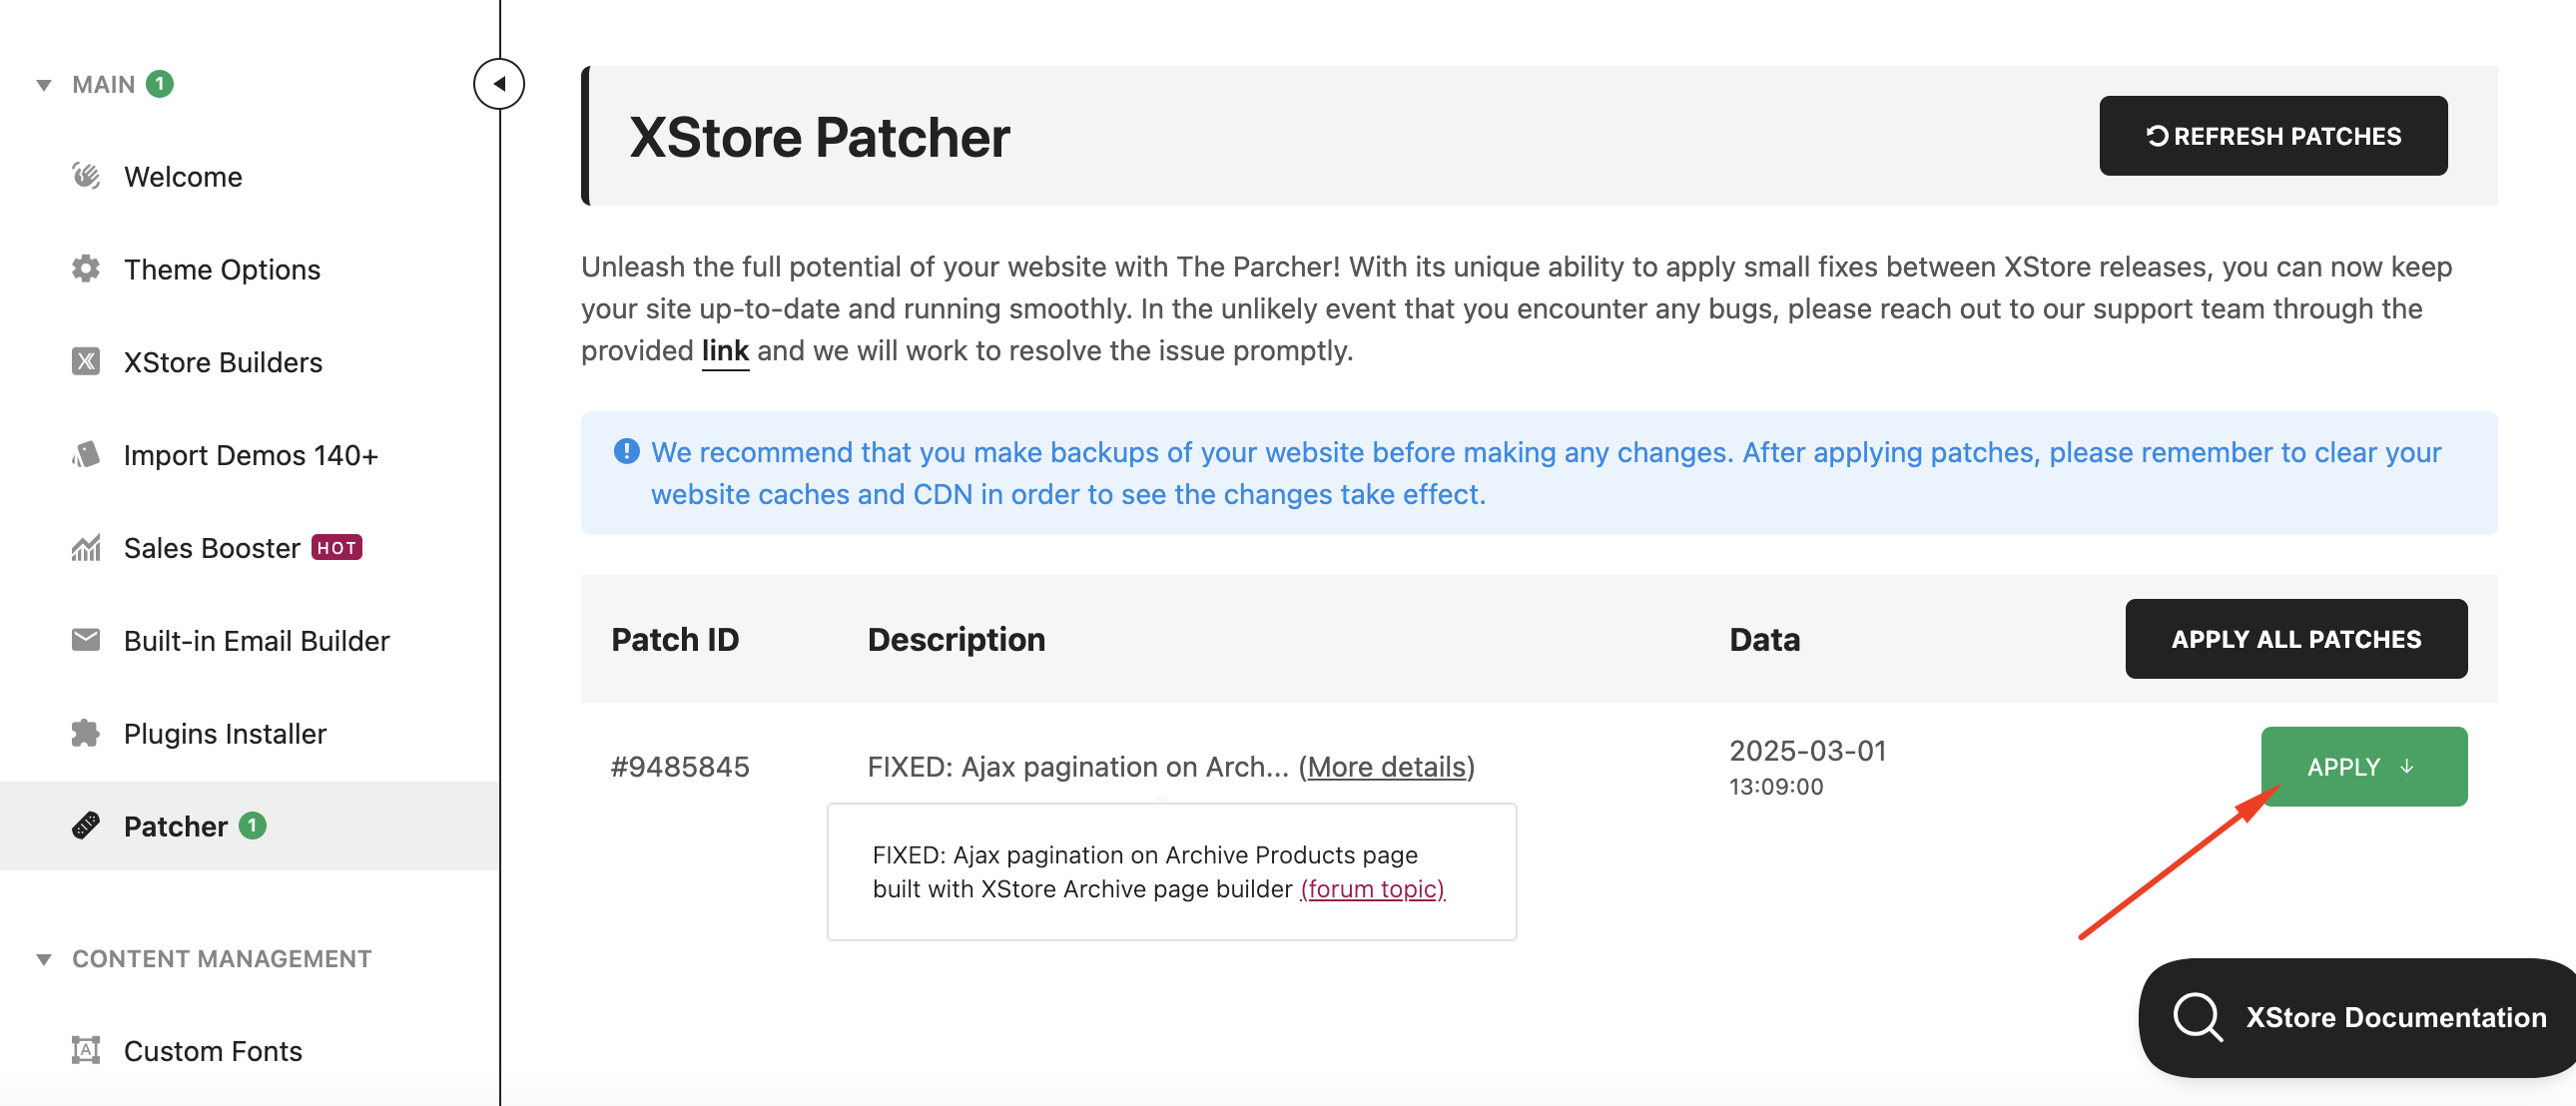
Task: Click the Built-in Email Builder envelope icon
Action: tap(86, 640)
